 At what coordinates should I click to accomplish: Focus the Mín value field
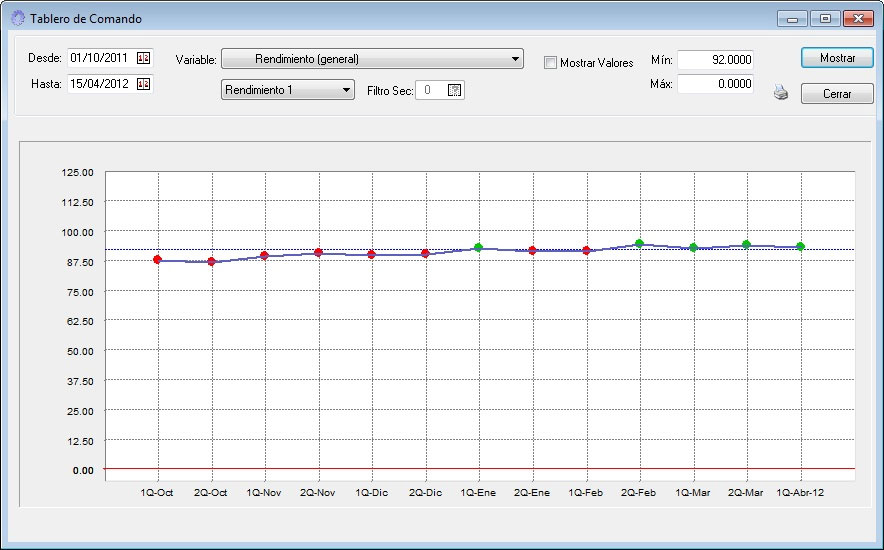coord(715,60)
